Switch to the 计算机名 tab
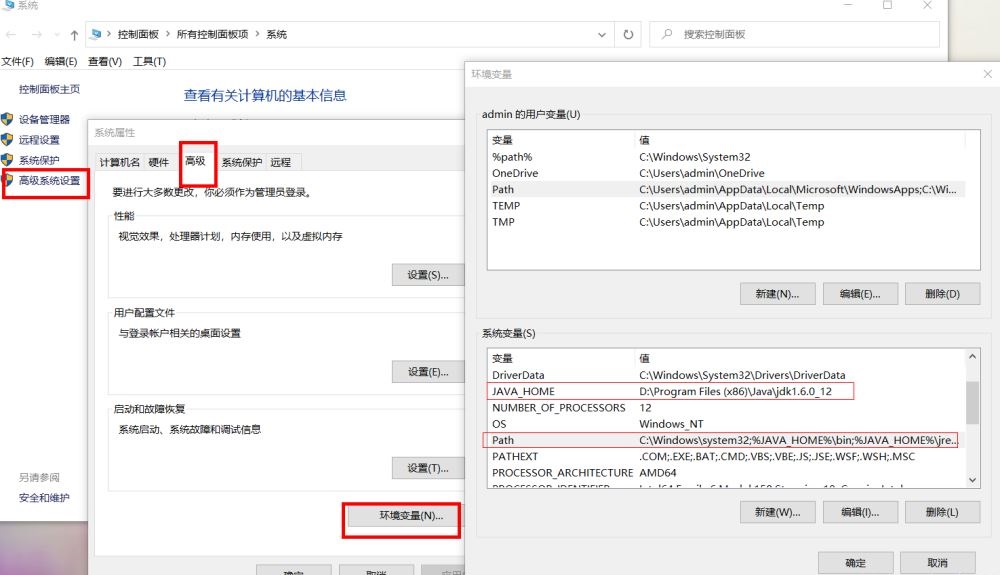Viewport: 1000px width, 575px height. tap(119, 163)
